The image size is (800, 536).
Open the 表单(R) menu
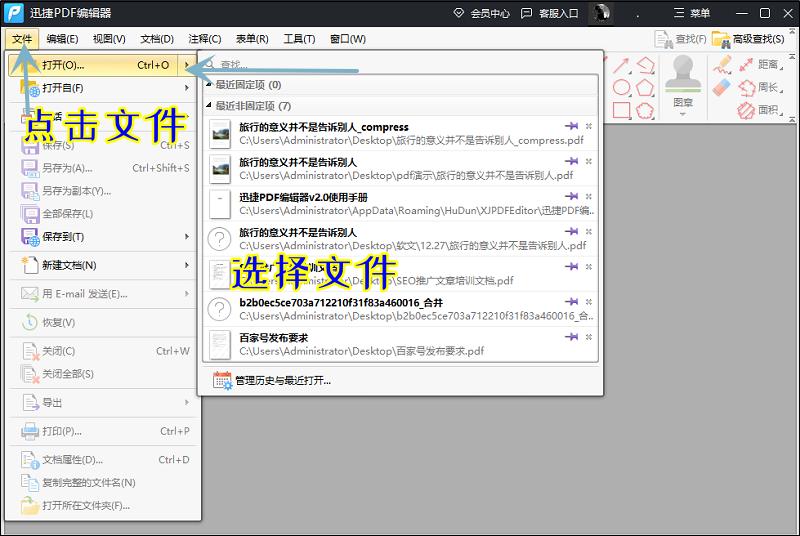click(252, 39)
